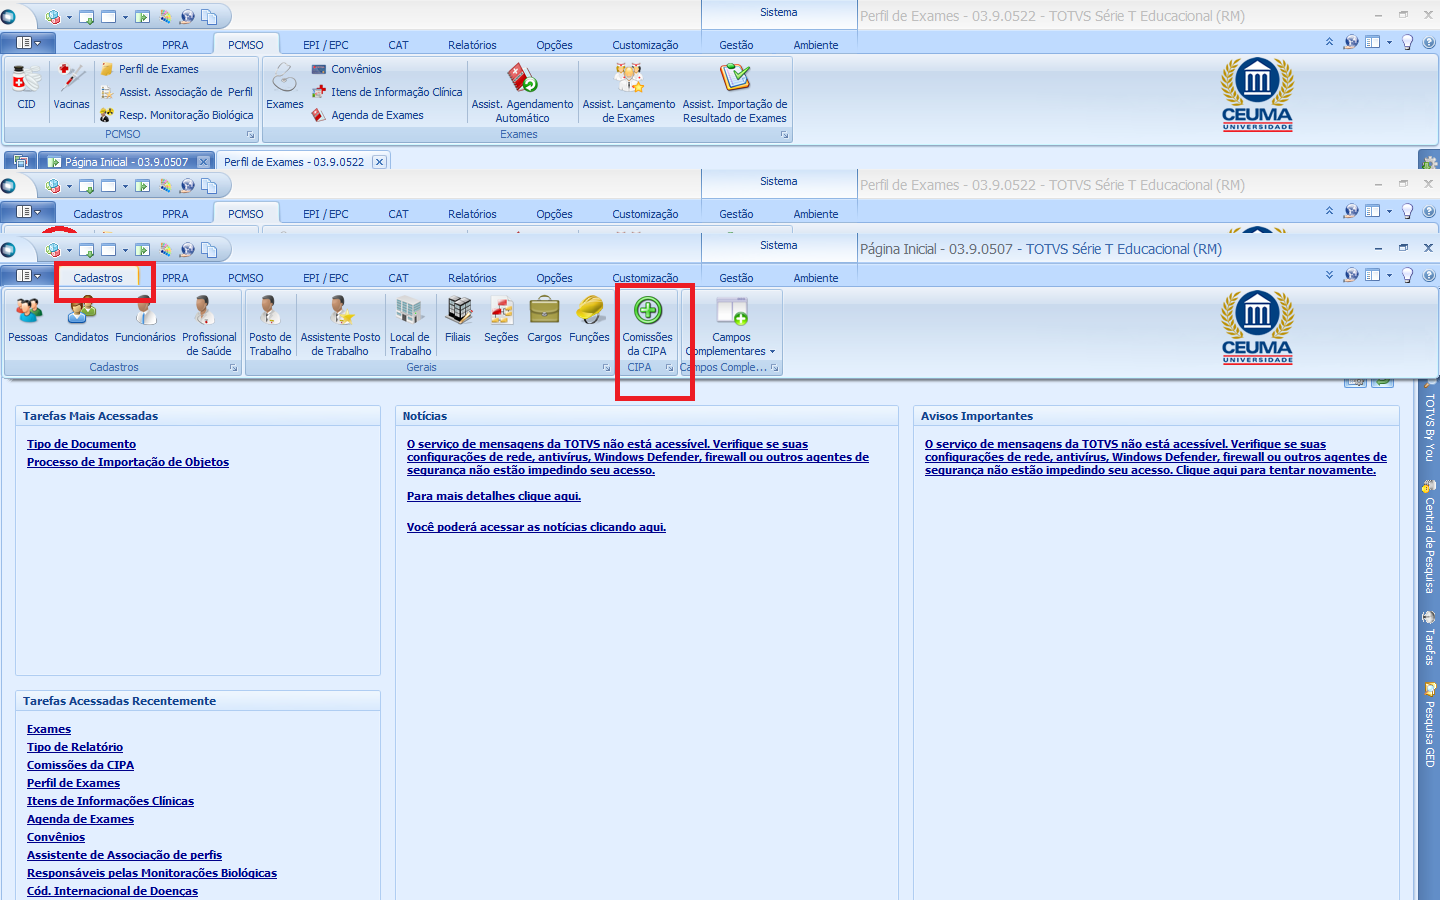Launch Assist. Lançamento de Exames
This screenshot has height=900, width=1440.
[x=628, y=93]
